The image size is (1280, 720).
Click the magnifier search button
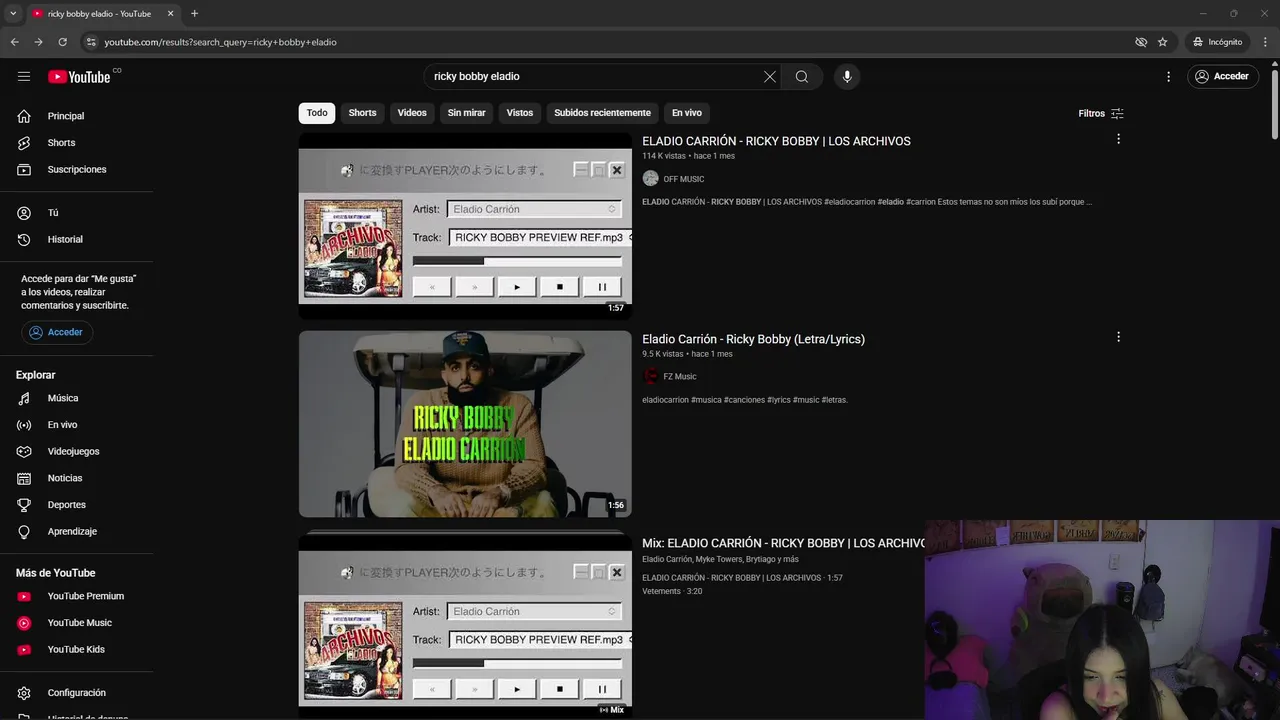[x=802, y=76]
